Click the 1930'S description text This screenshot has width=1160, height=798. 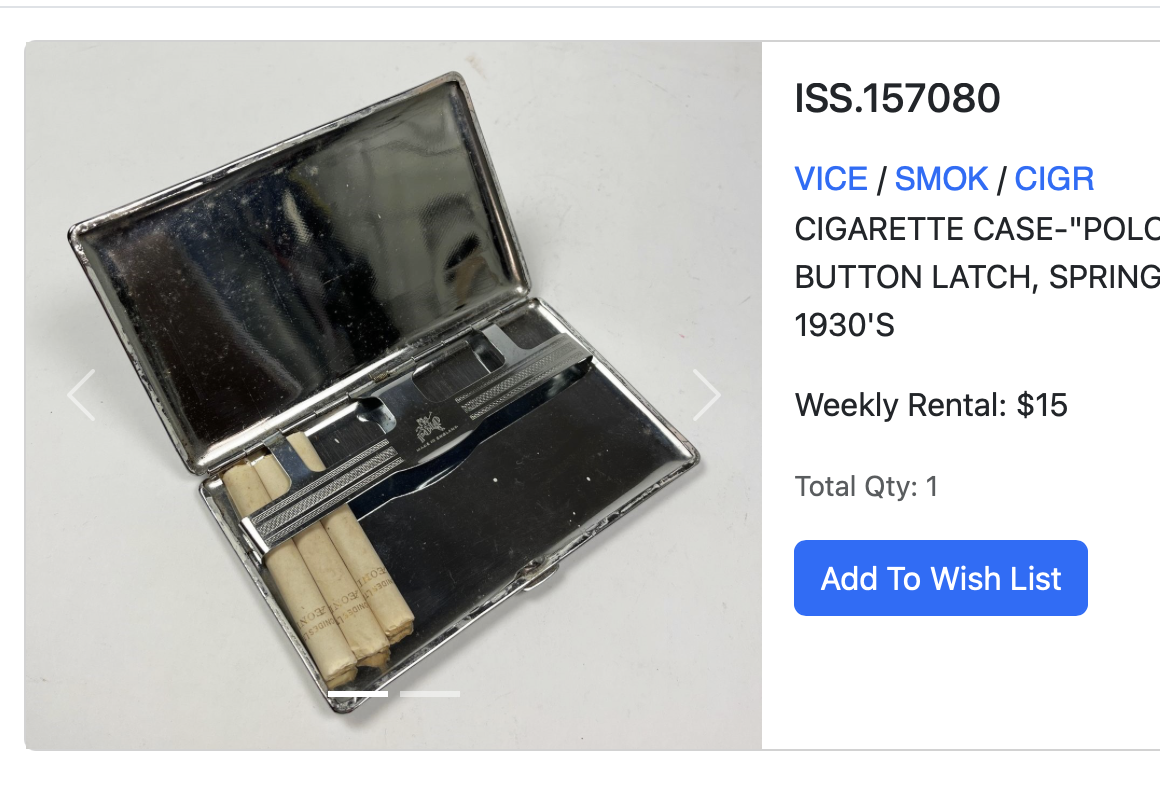point(844,325)
